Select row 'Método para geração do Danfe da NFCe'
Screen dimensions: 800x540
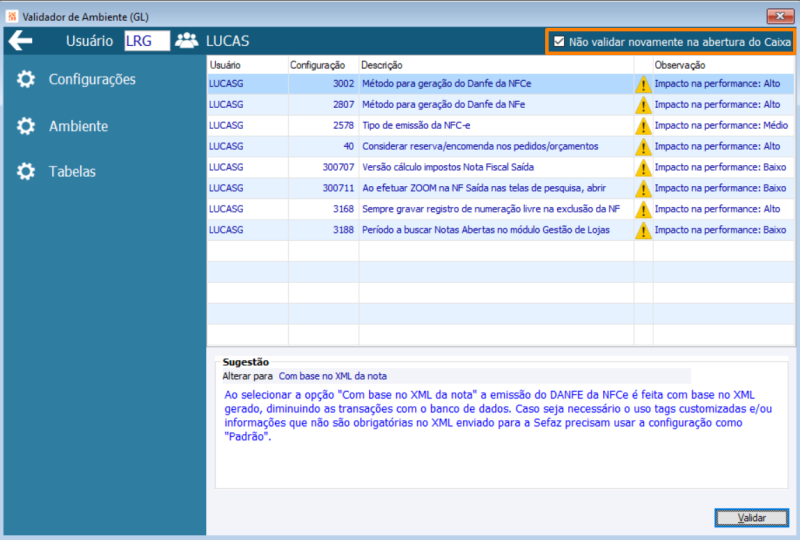(x=501, y=84)
